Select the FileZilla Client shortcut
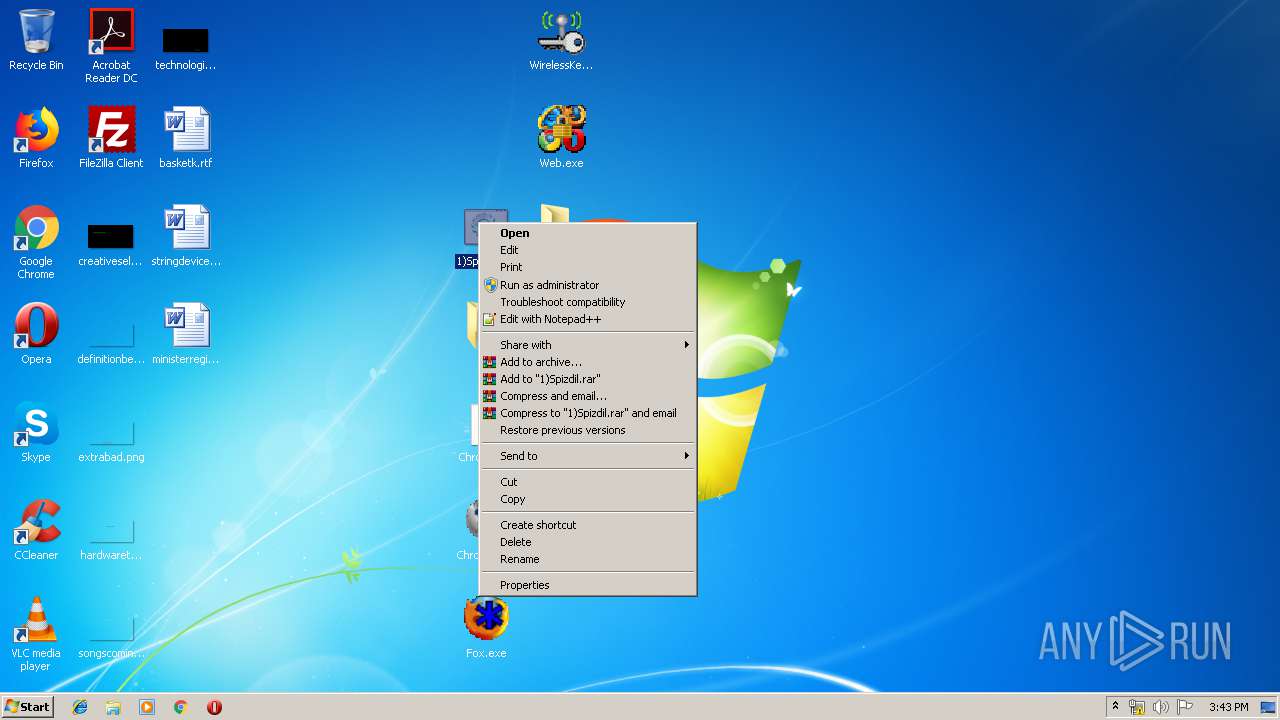Screen dimensions: 1280x720 111,138
